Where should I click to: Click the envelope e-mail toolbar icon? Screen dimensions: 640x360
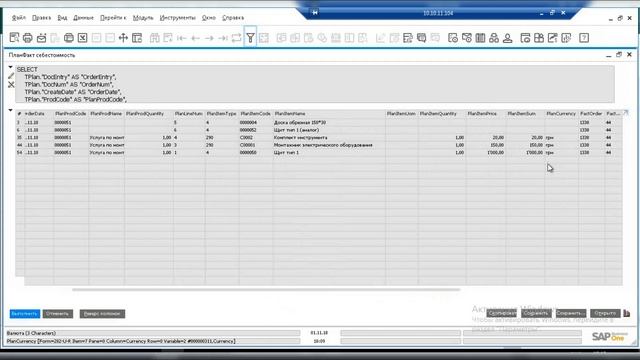click(41, 38)
